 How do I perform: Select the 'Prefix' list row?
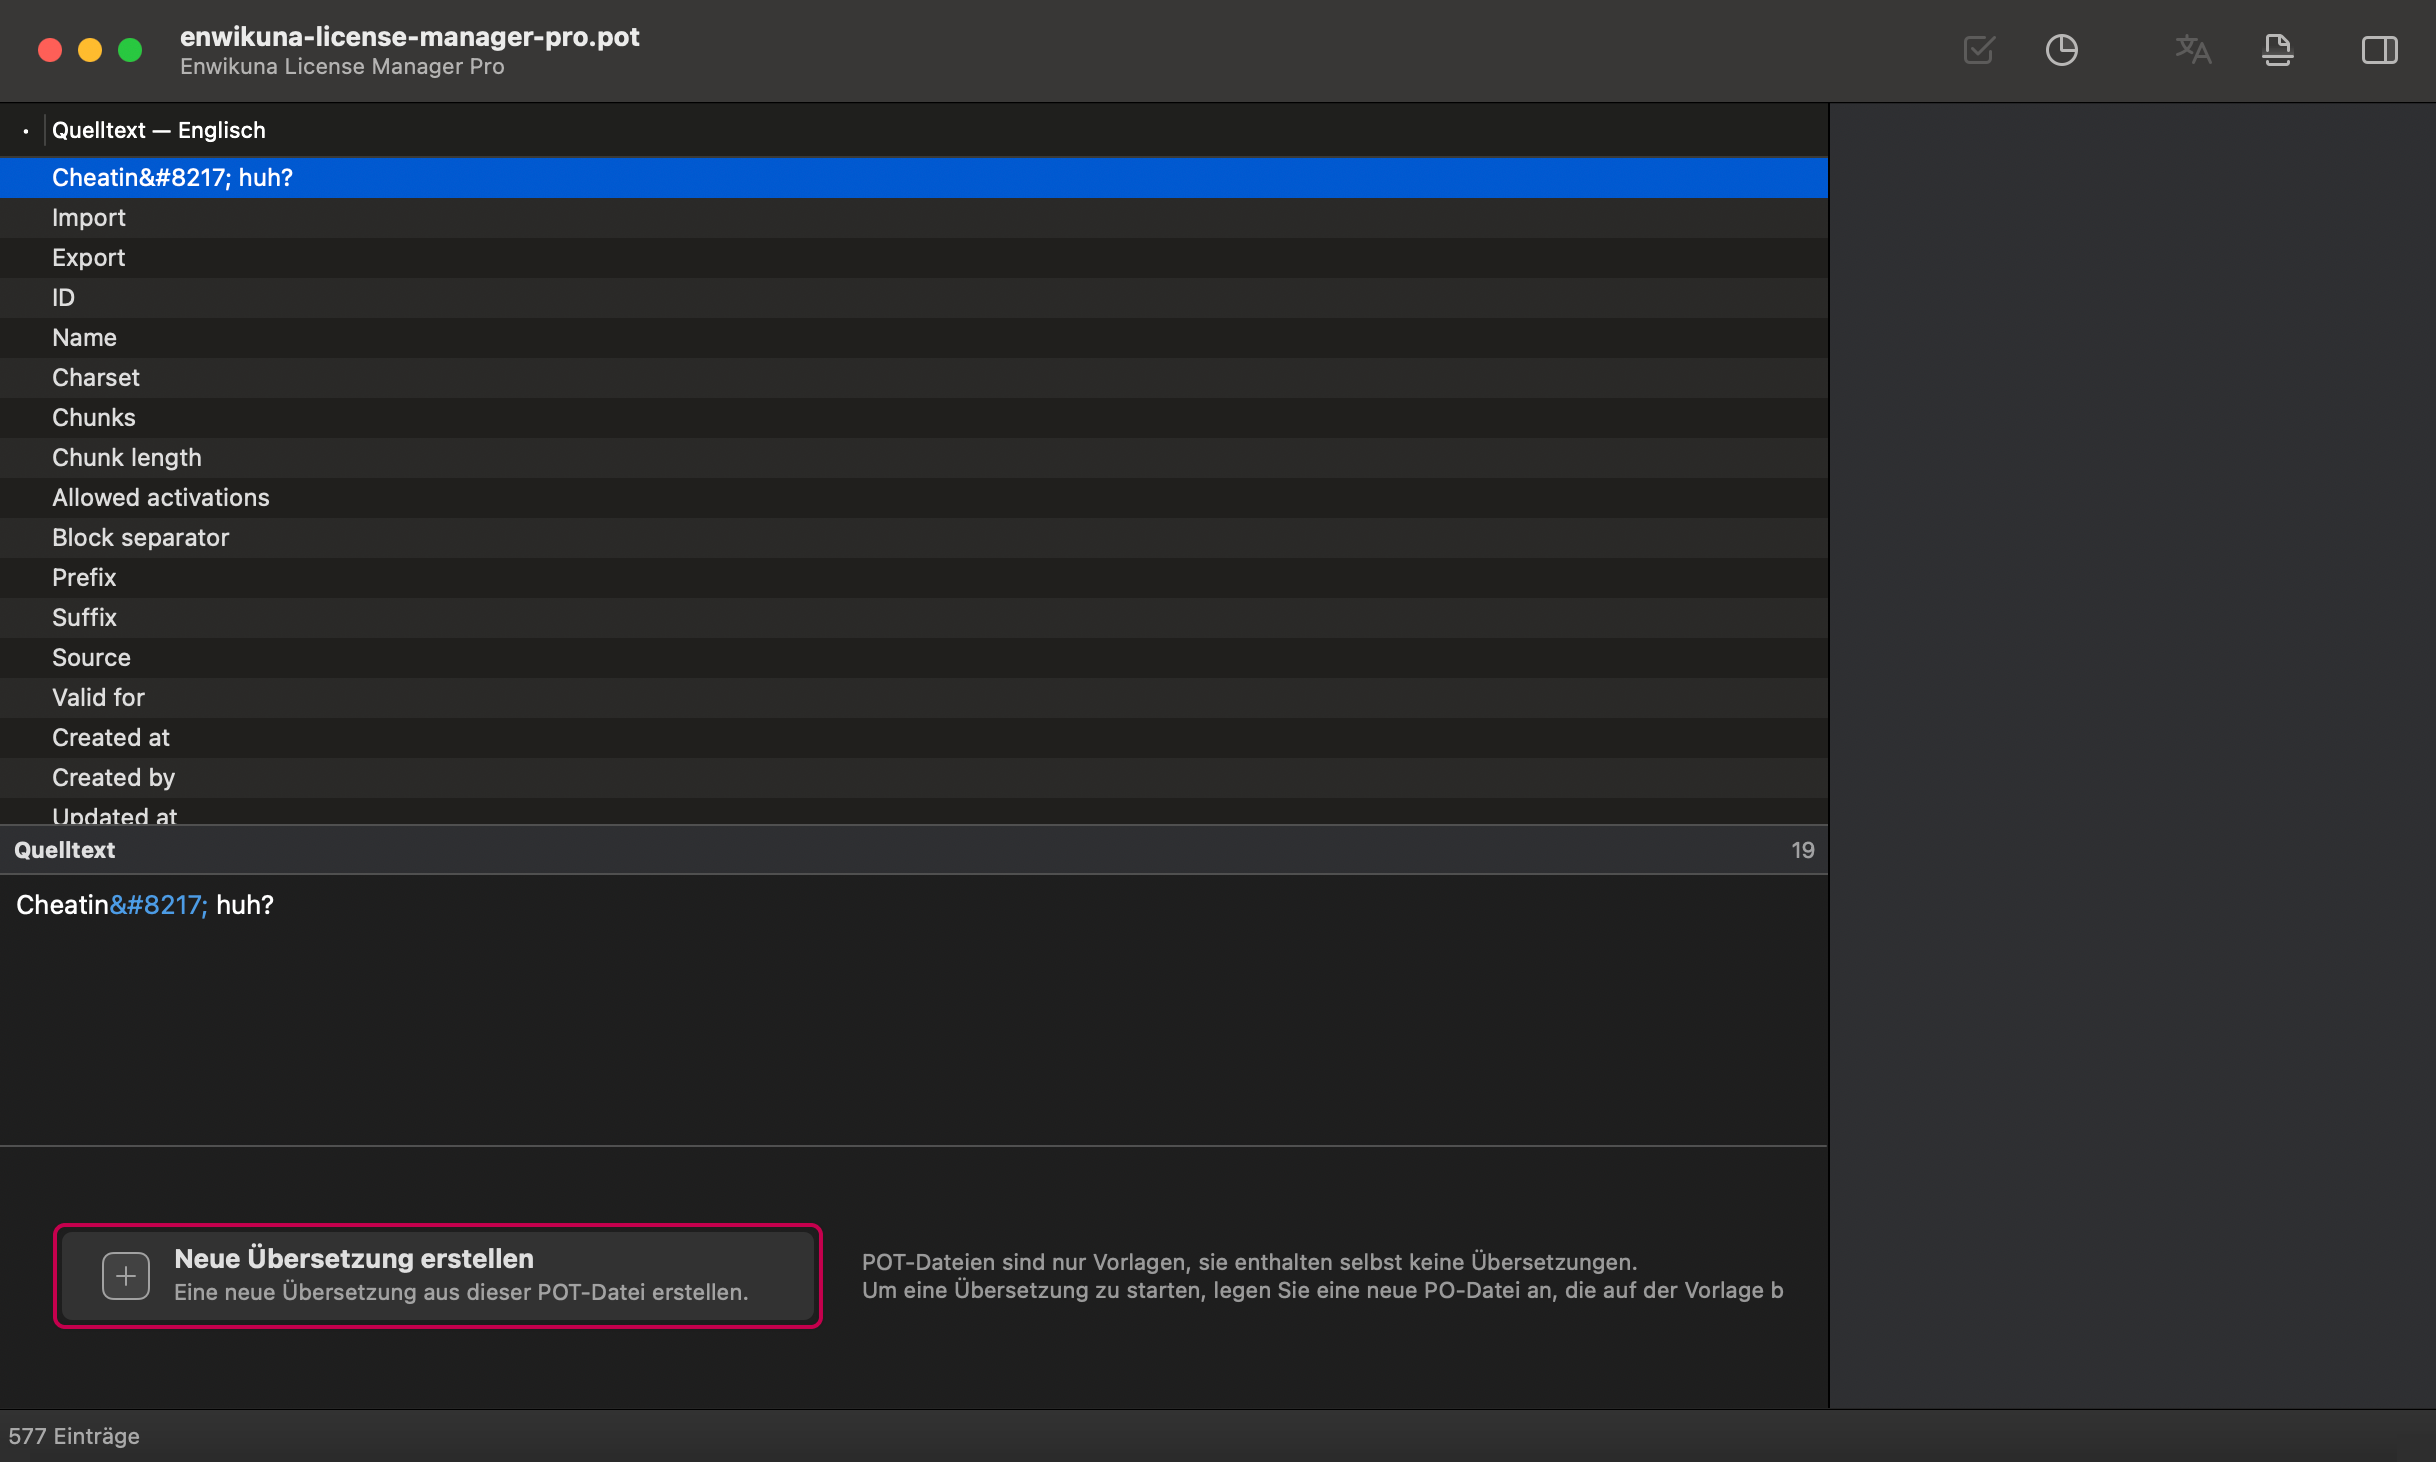click(x=914, y=578)
